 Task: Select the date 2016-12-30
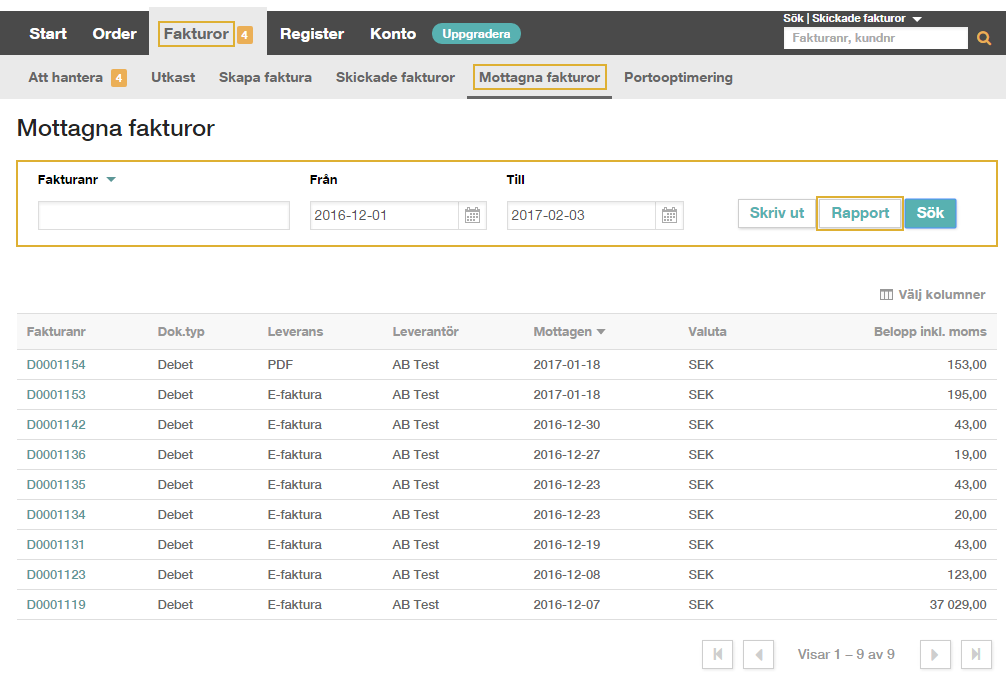[x=567, y=425]
